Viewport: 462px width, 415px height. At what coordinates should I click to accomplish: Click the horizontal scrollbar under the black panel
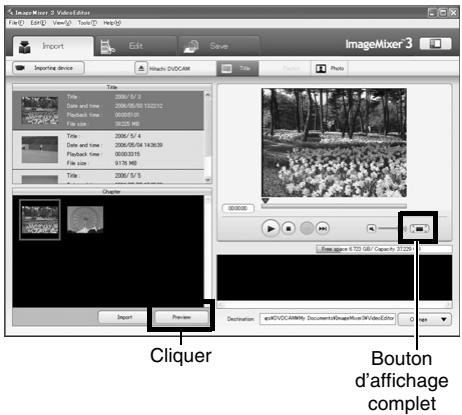[335, 305]
